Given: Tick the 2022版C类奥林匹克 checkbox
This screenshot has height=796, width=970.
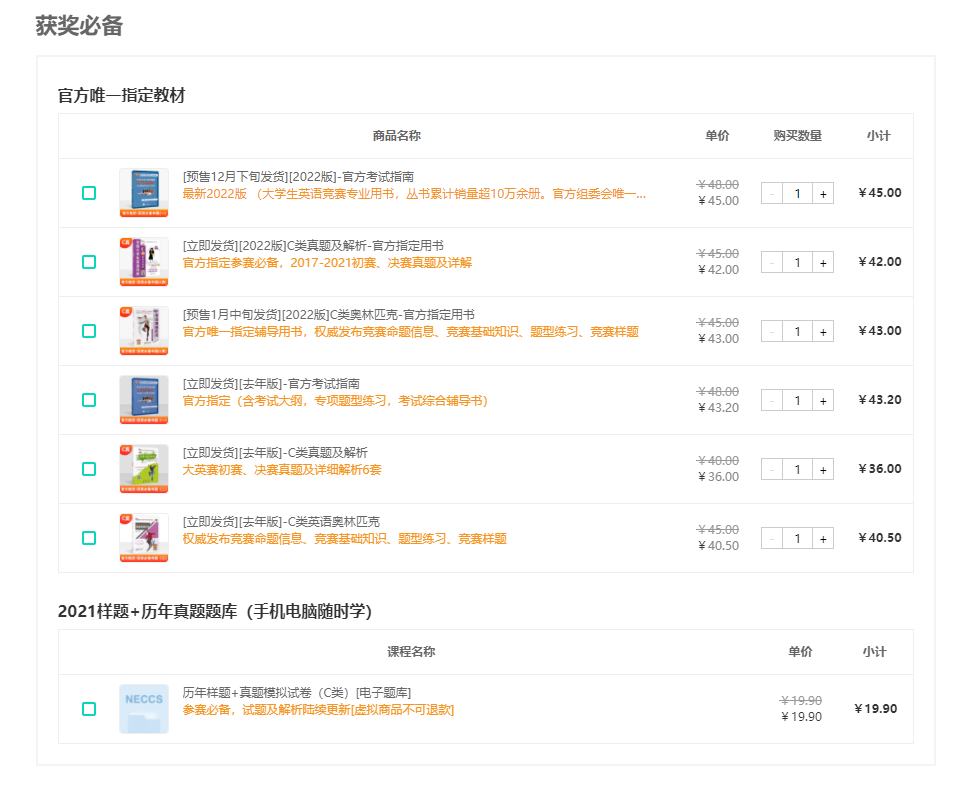Looking at the screenshot, I should [x=89, y=331].
